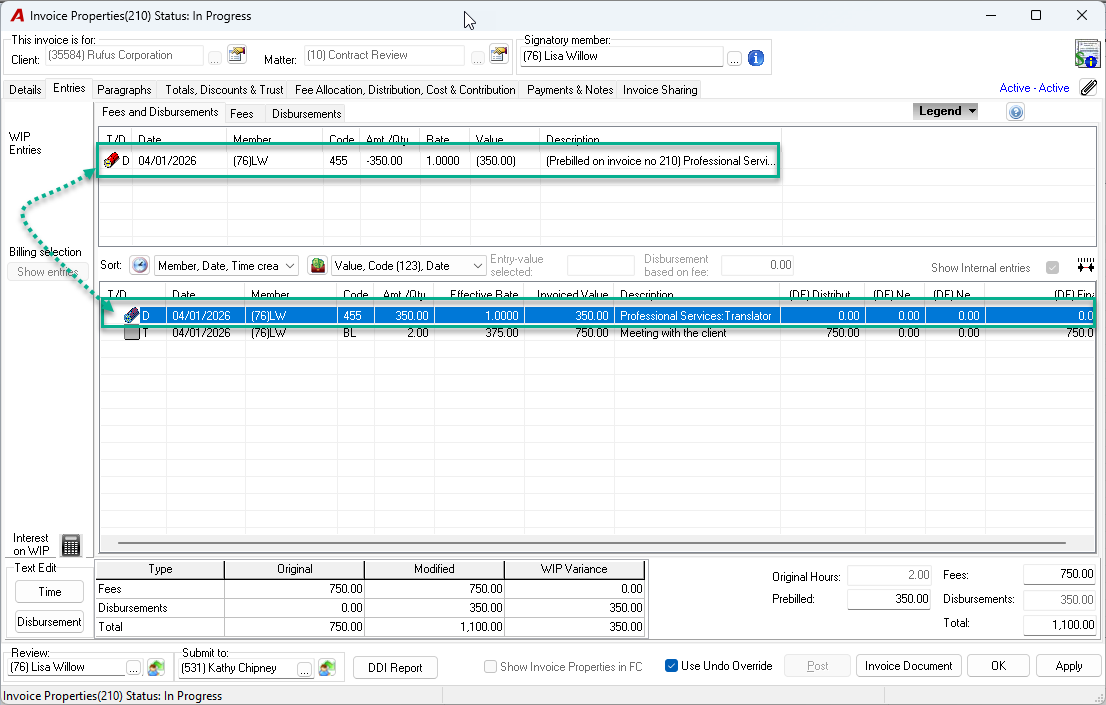Viewport: 1106px width, 705px height.
Task: Click the Time text edit button
Action: [49, 591]
